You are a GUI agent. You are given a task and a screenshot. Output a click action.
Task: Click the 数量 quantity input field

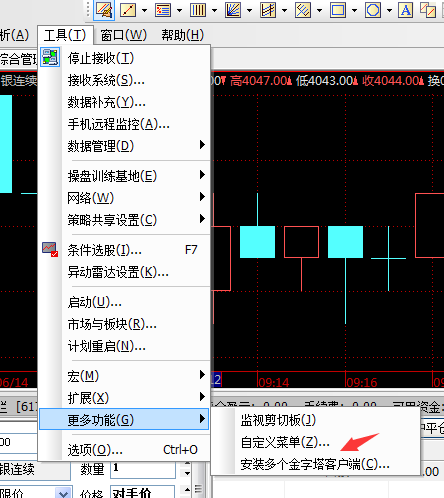143,469
